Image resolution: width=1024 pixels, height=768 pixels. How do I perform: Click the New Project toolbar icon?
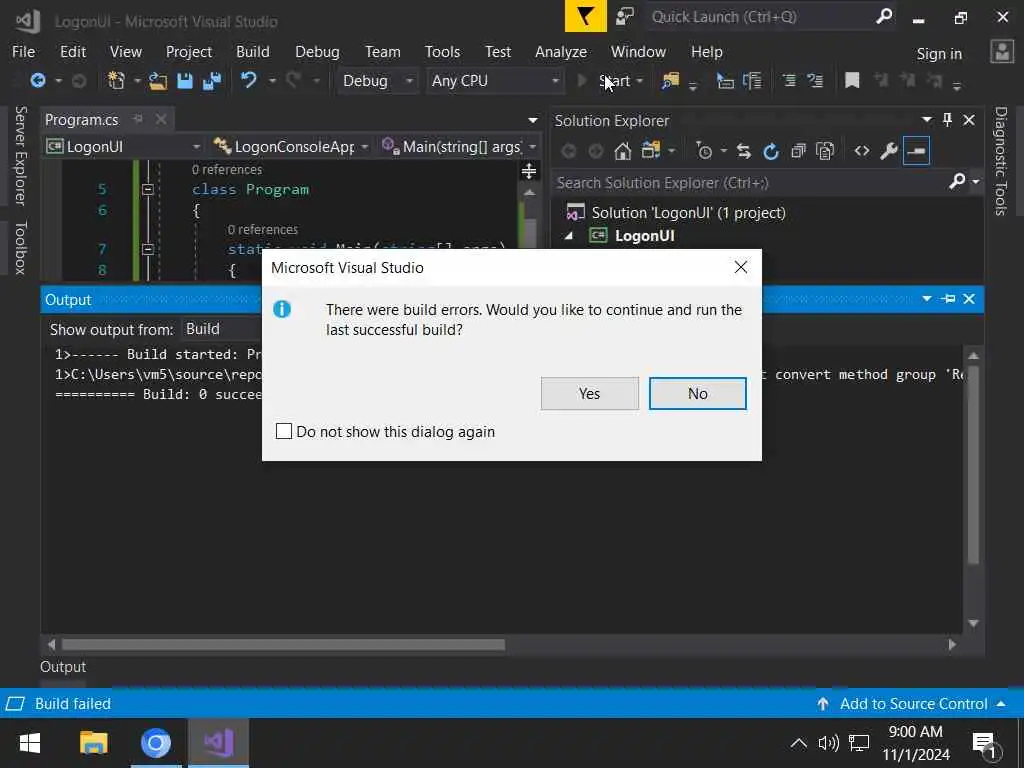click(116, 80)
